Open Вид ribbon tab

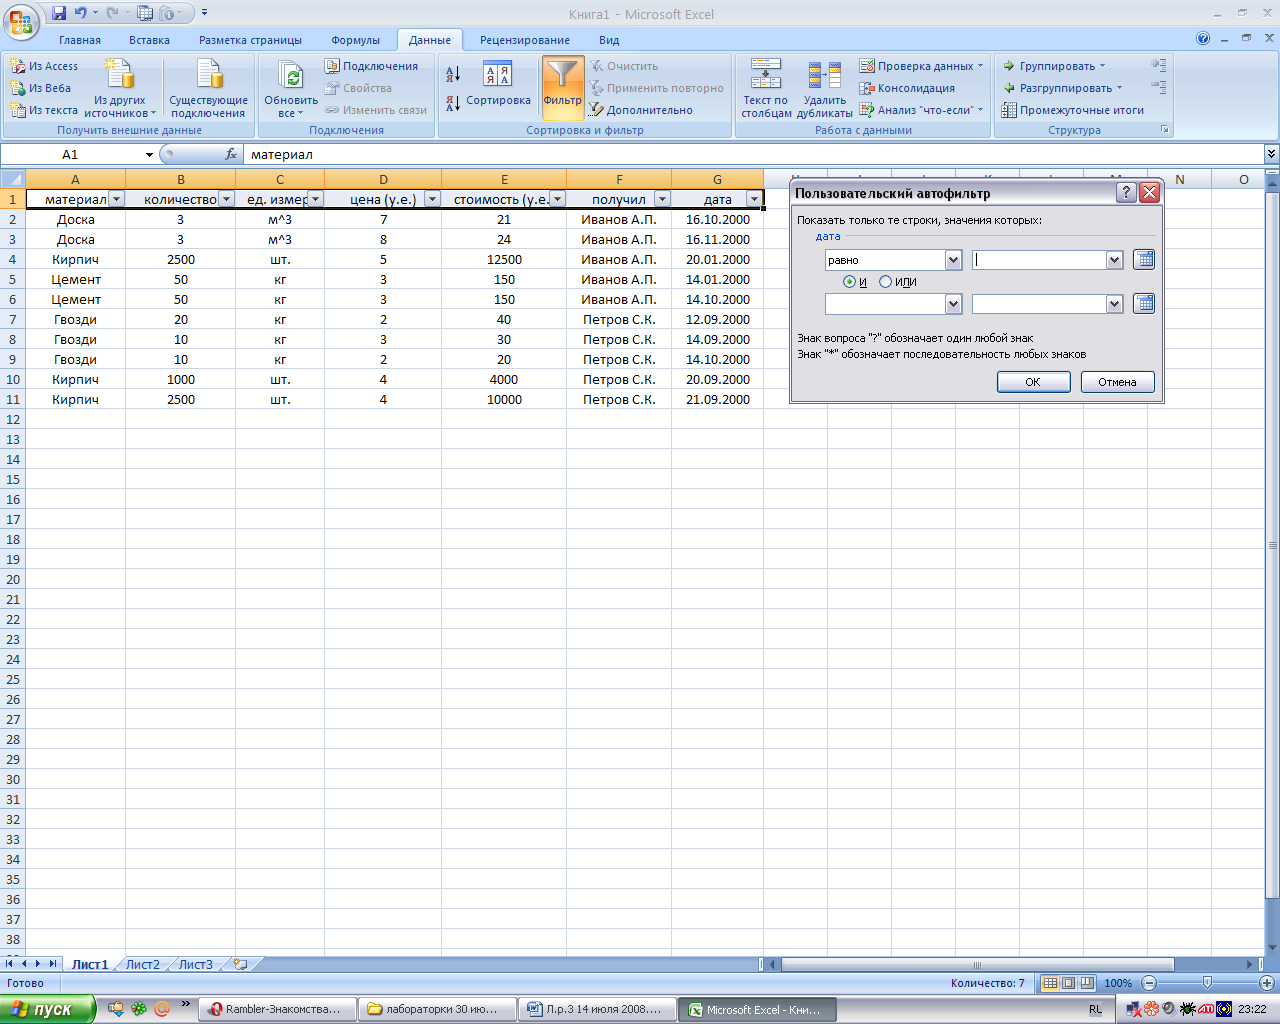pyautogui.click(x=609, y=40)
